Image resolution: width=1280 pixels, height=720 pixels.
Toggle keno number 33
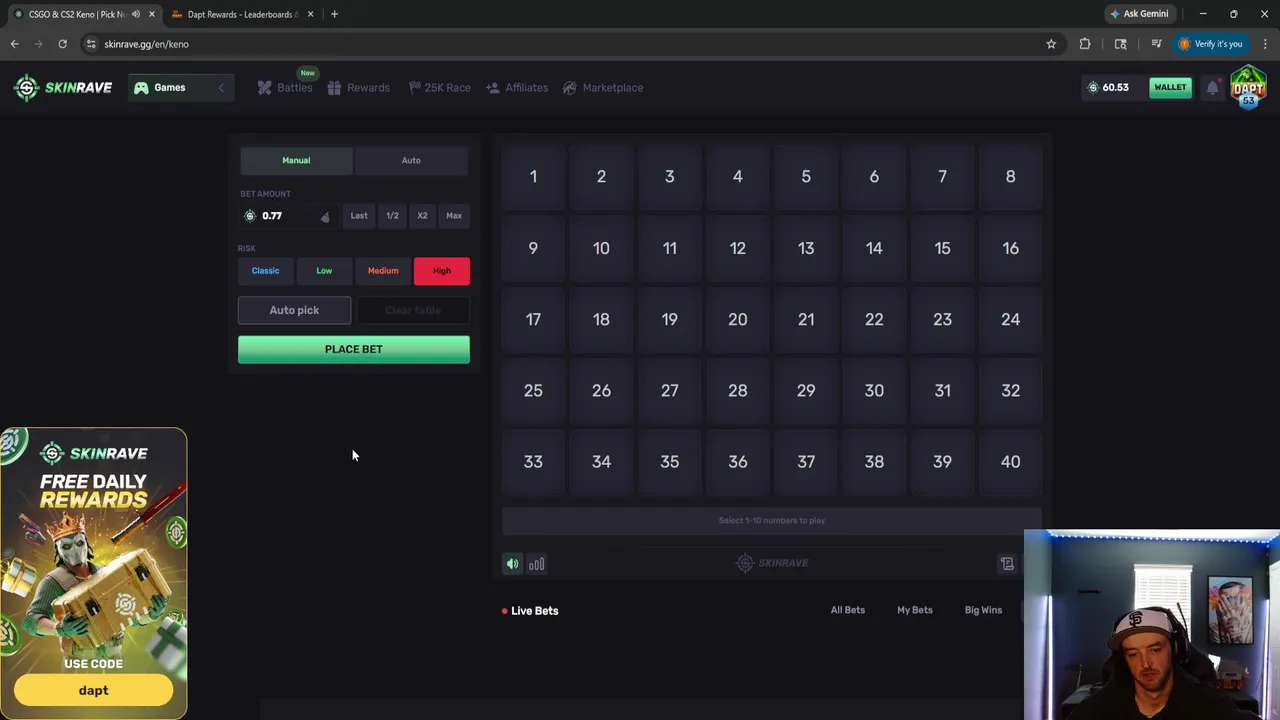(x=533, y=462)
